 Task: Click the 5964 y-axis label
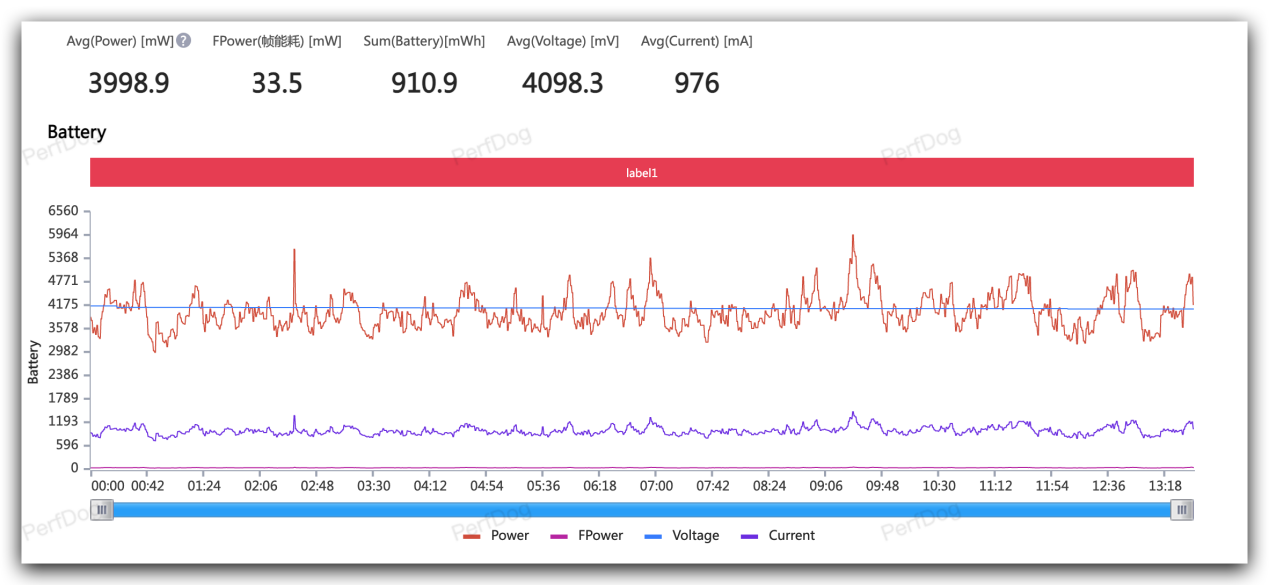[62, 234]
